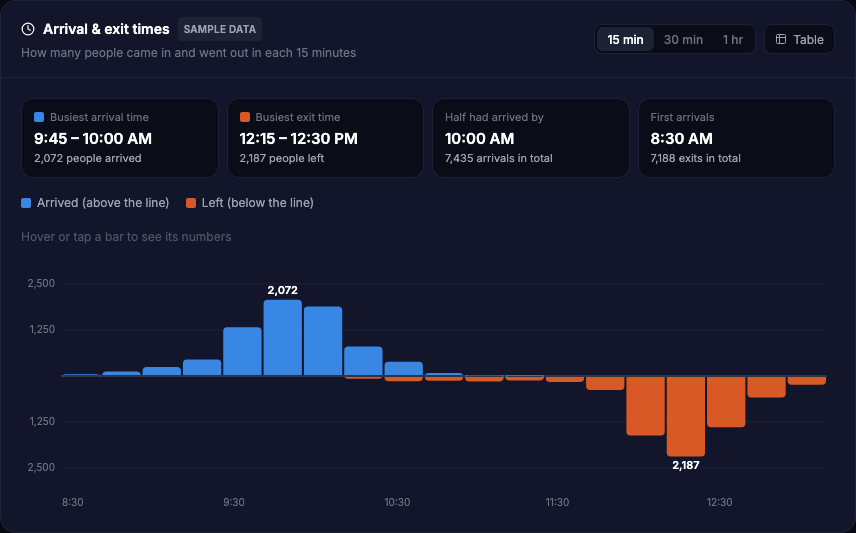Click the 'First arrivals' label
This screenshot has width=856, height=533.
coord(682,117)
